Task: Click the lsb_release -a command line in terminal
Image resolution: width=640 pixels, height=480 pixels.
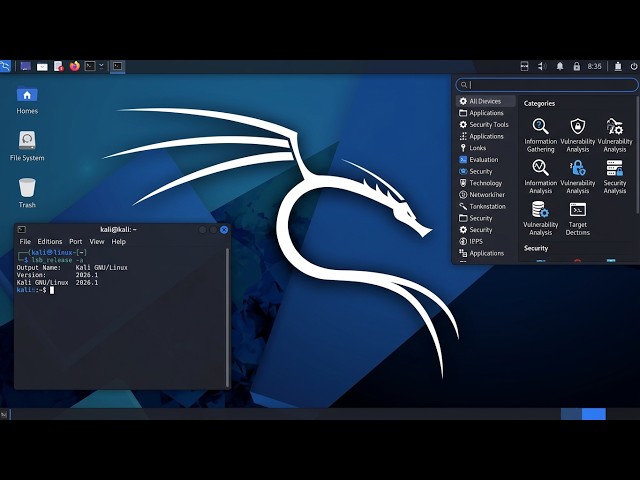Action: click(x=57, y=260)
